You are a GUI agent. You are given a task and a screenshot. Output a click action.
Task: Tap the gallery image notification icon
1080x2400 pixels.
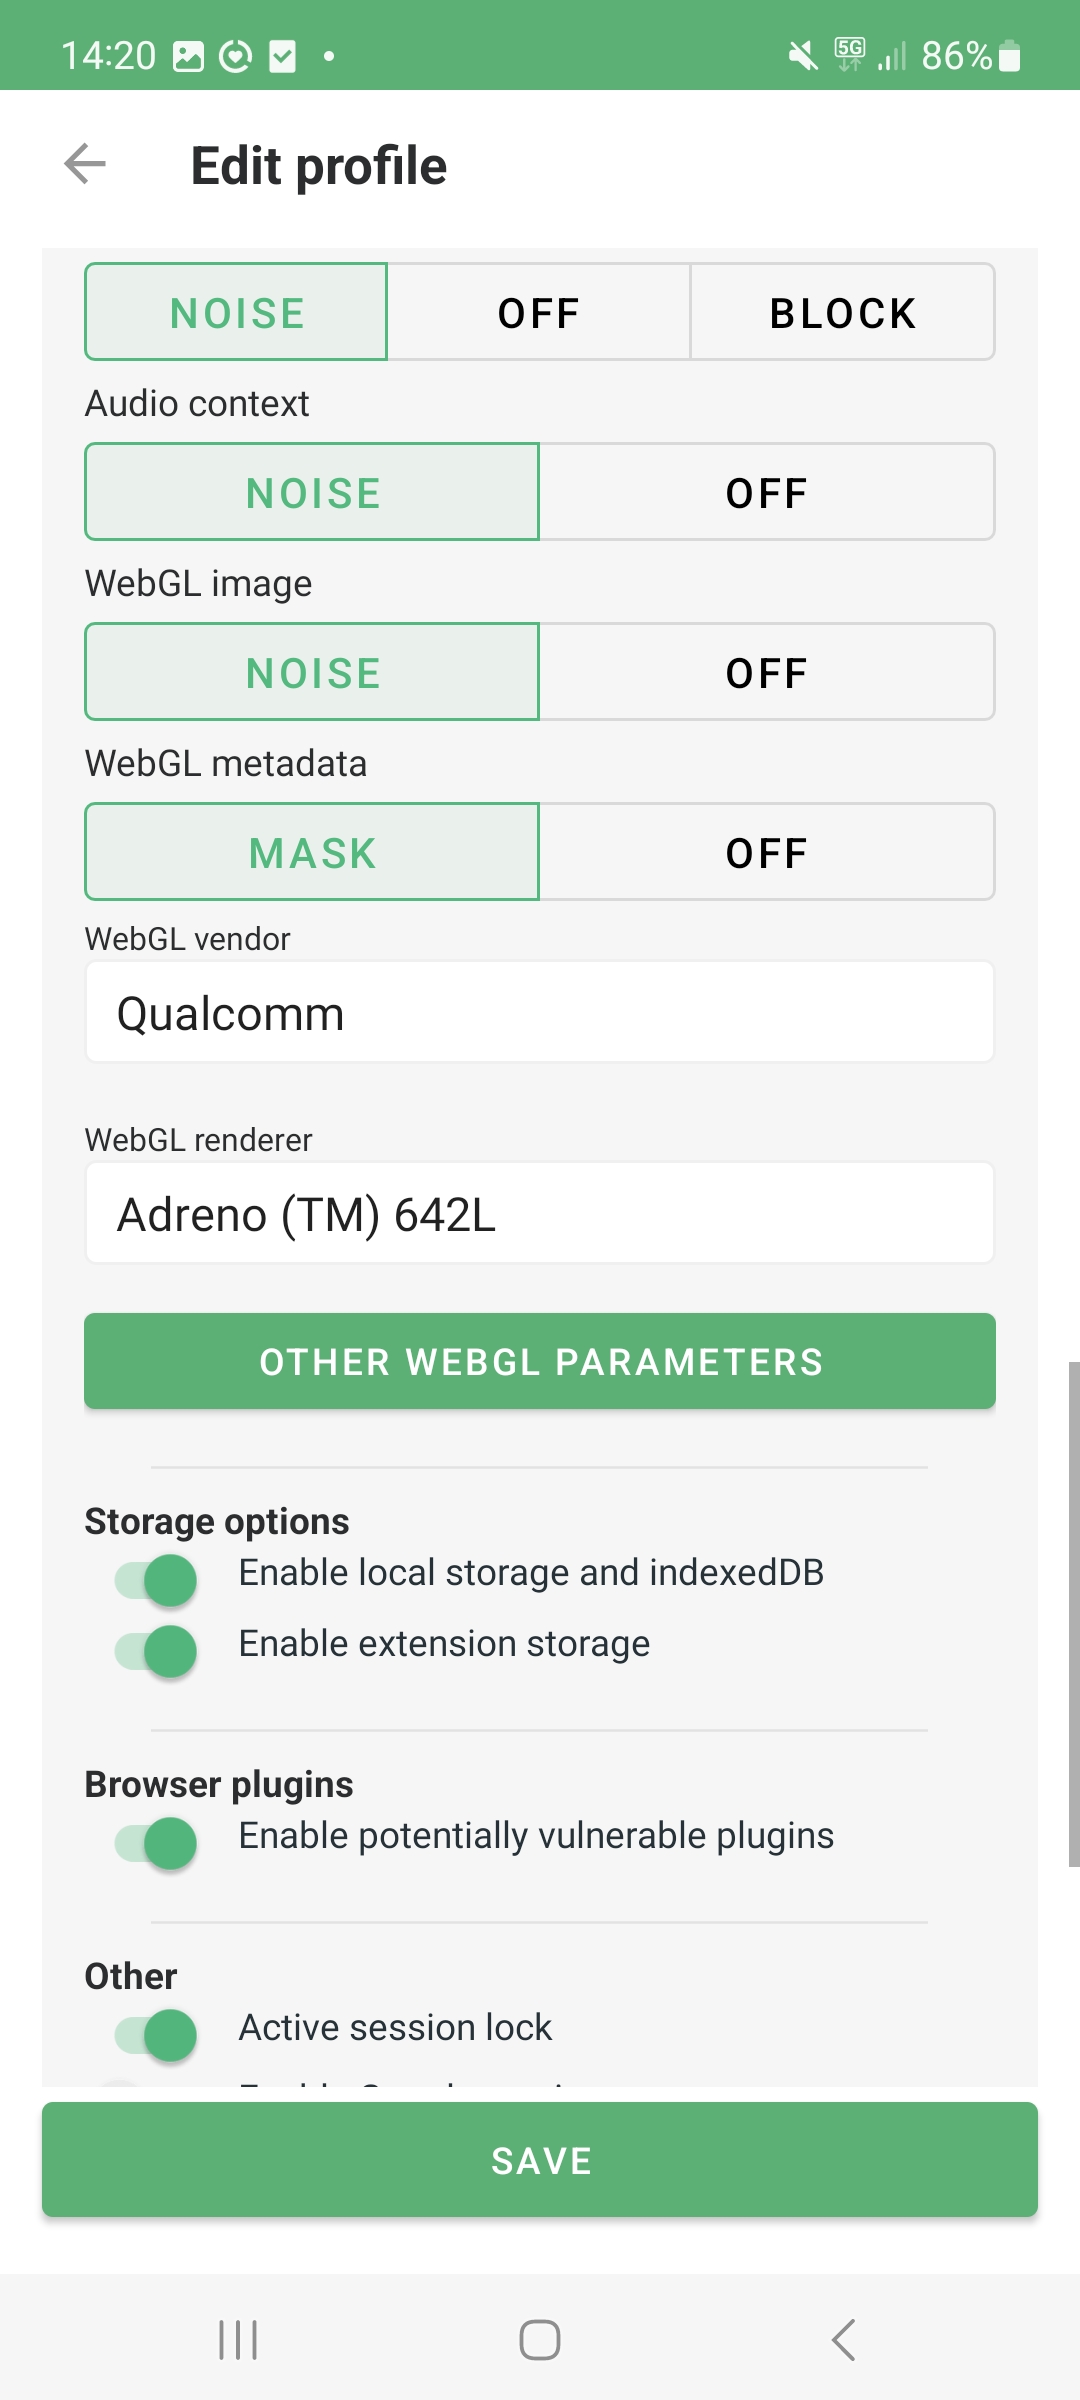188,56
